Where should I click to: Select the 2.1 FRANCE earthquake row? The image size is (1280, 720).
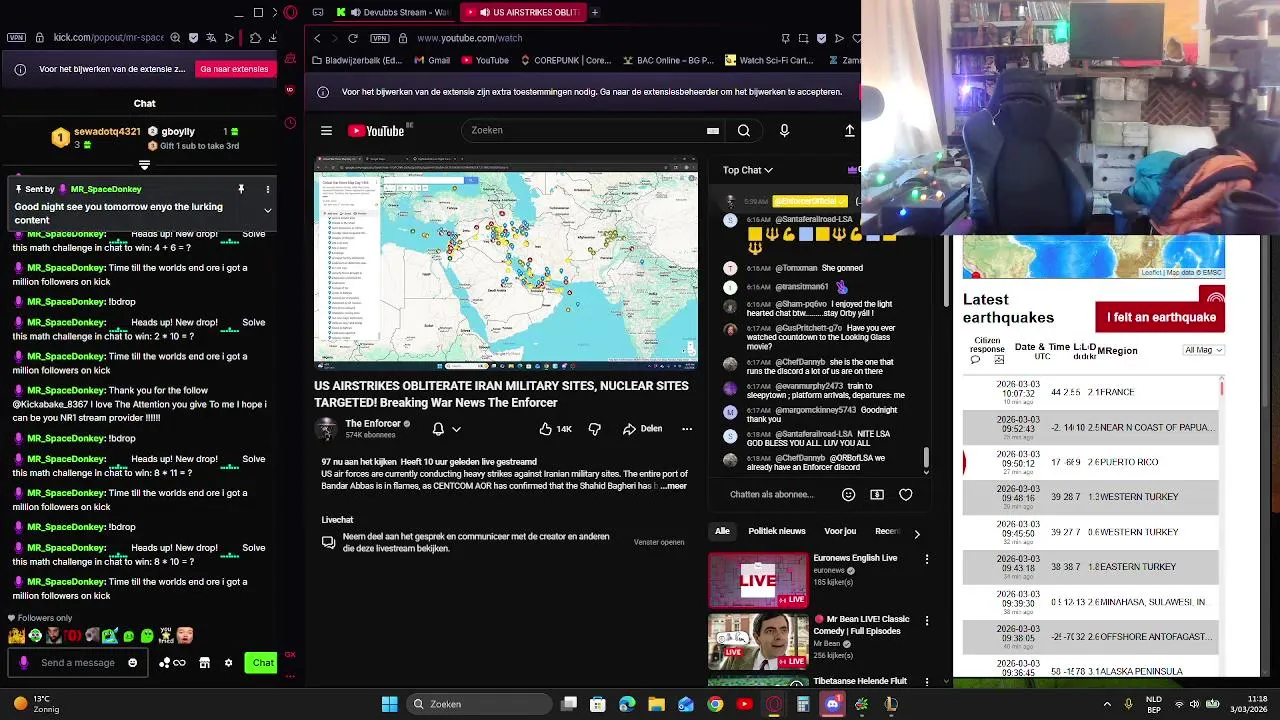tap(1091, 392)
